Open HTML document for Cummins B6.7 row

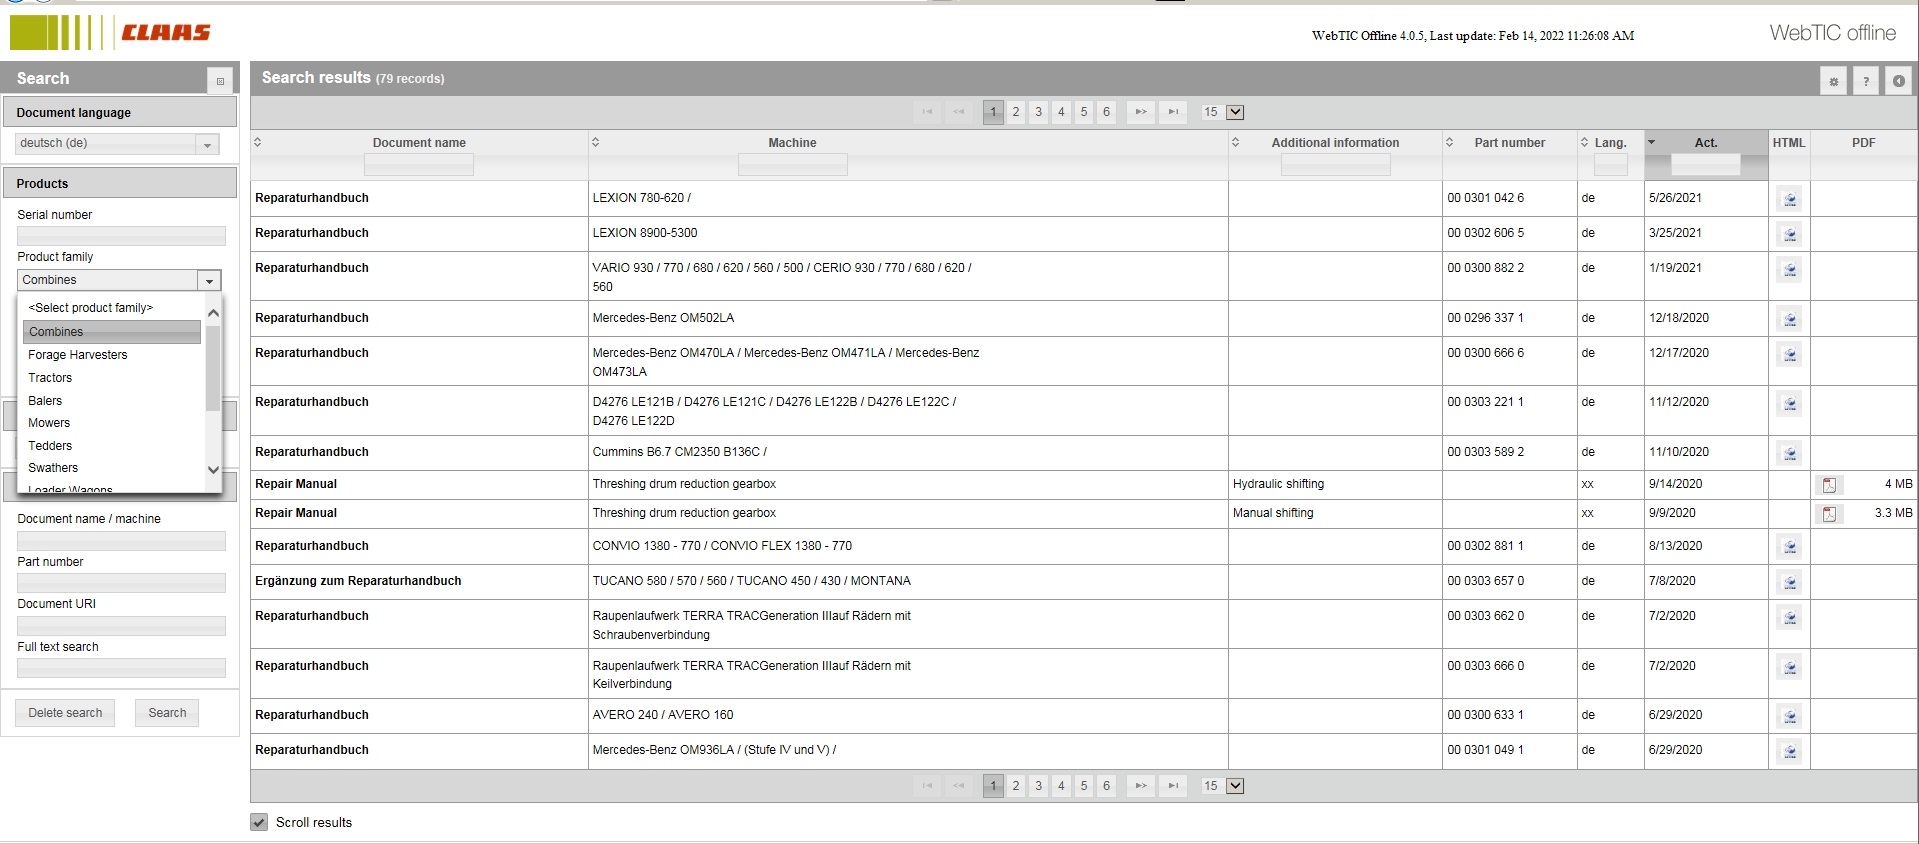[x=1790, y=453]
